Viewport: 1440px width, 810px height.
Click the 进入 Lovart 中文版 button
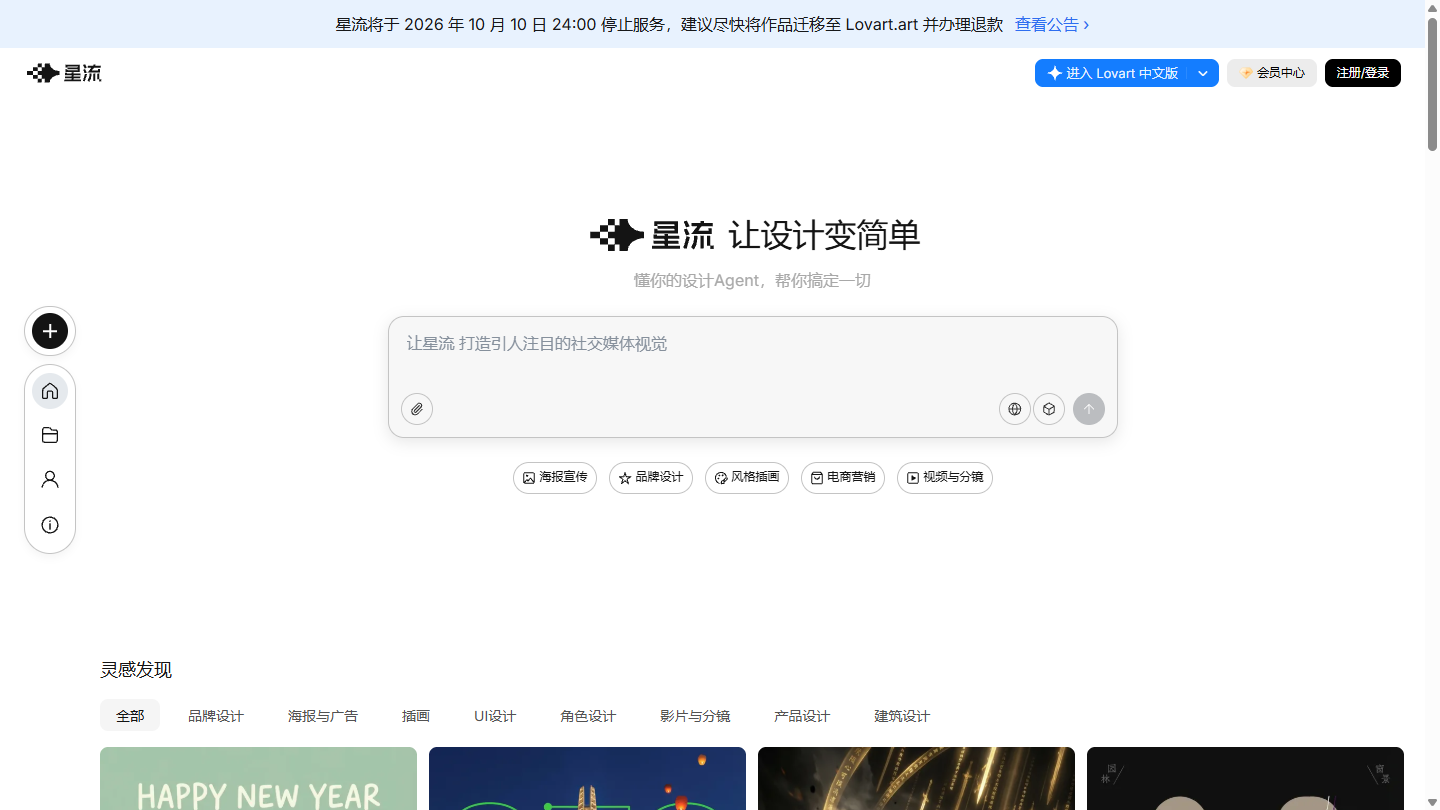1112,73
